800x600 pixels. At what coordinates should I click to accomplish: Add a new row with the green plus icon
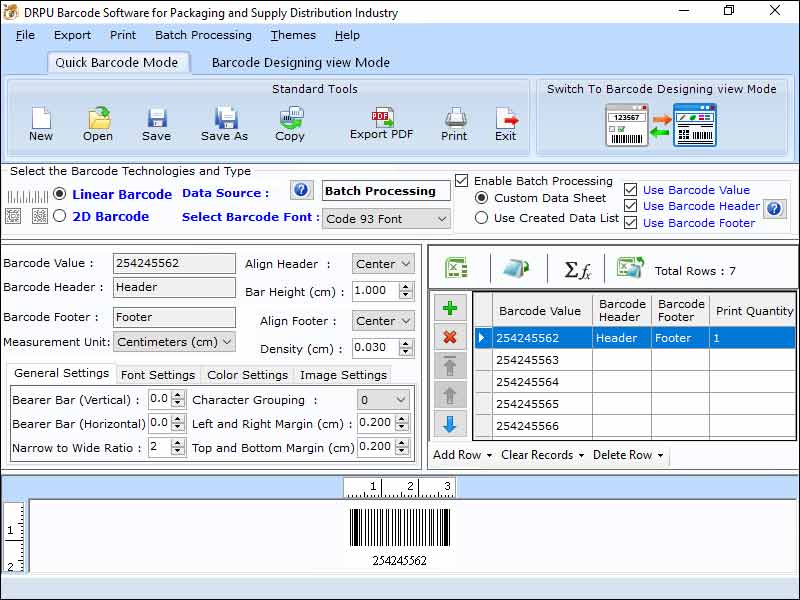click(x=450, y=307)
